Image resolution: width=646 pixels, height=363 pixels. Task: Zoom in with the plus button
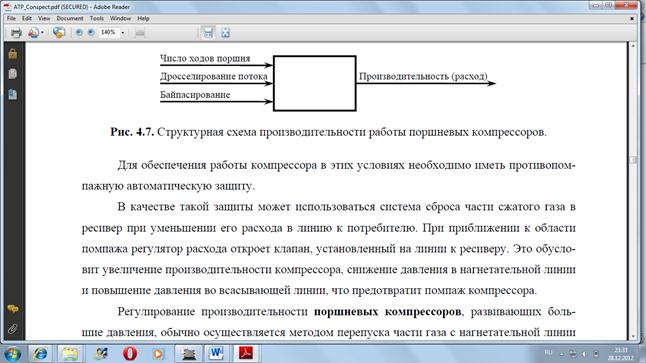click(91, 33)
